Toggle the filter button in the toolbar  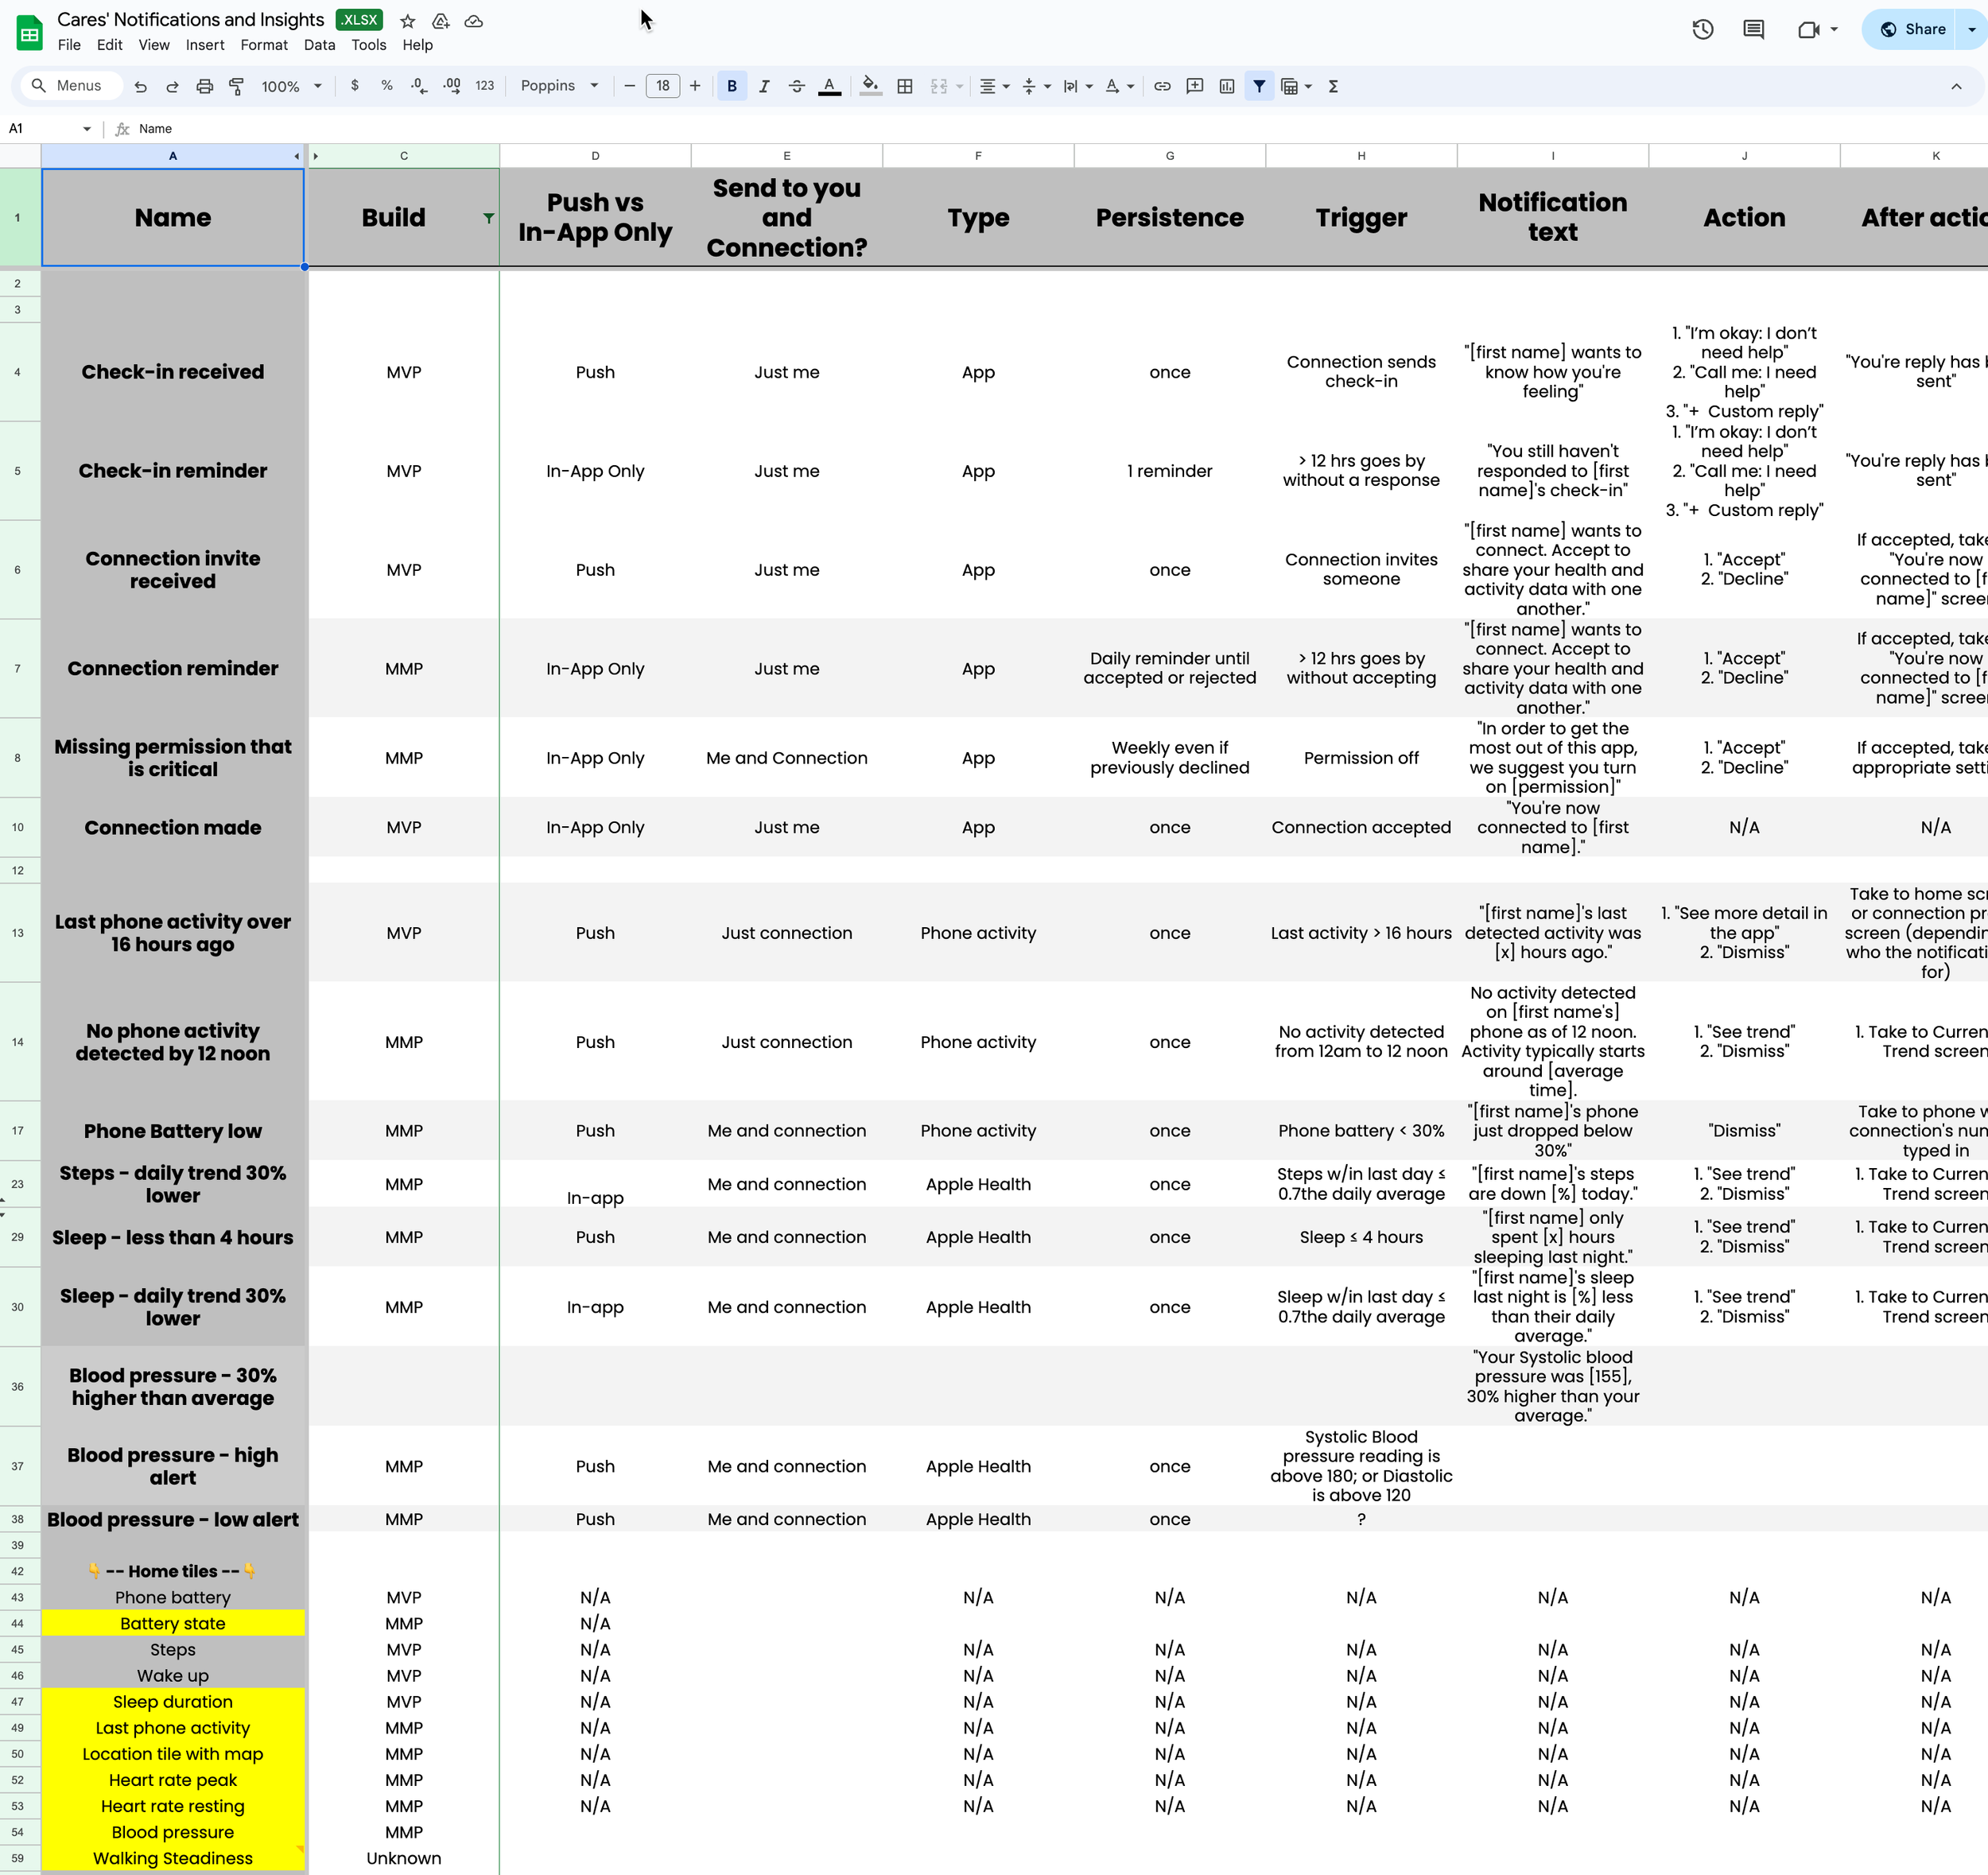click(x=1259, y=86)
